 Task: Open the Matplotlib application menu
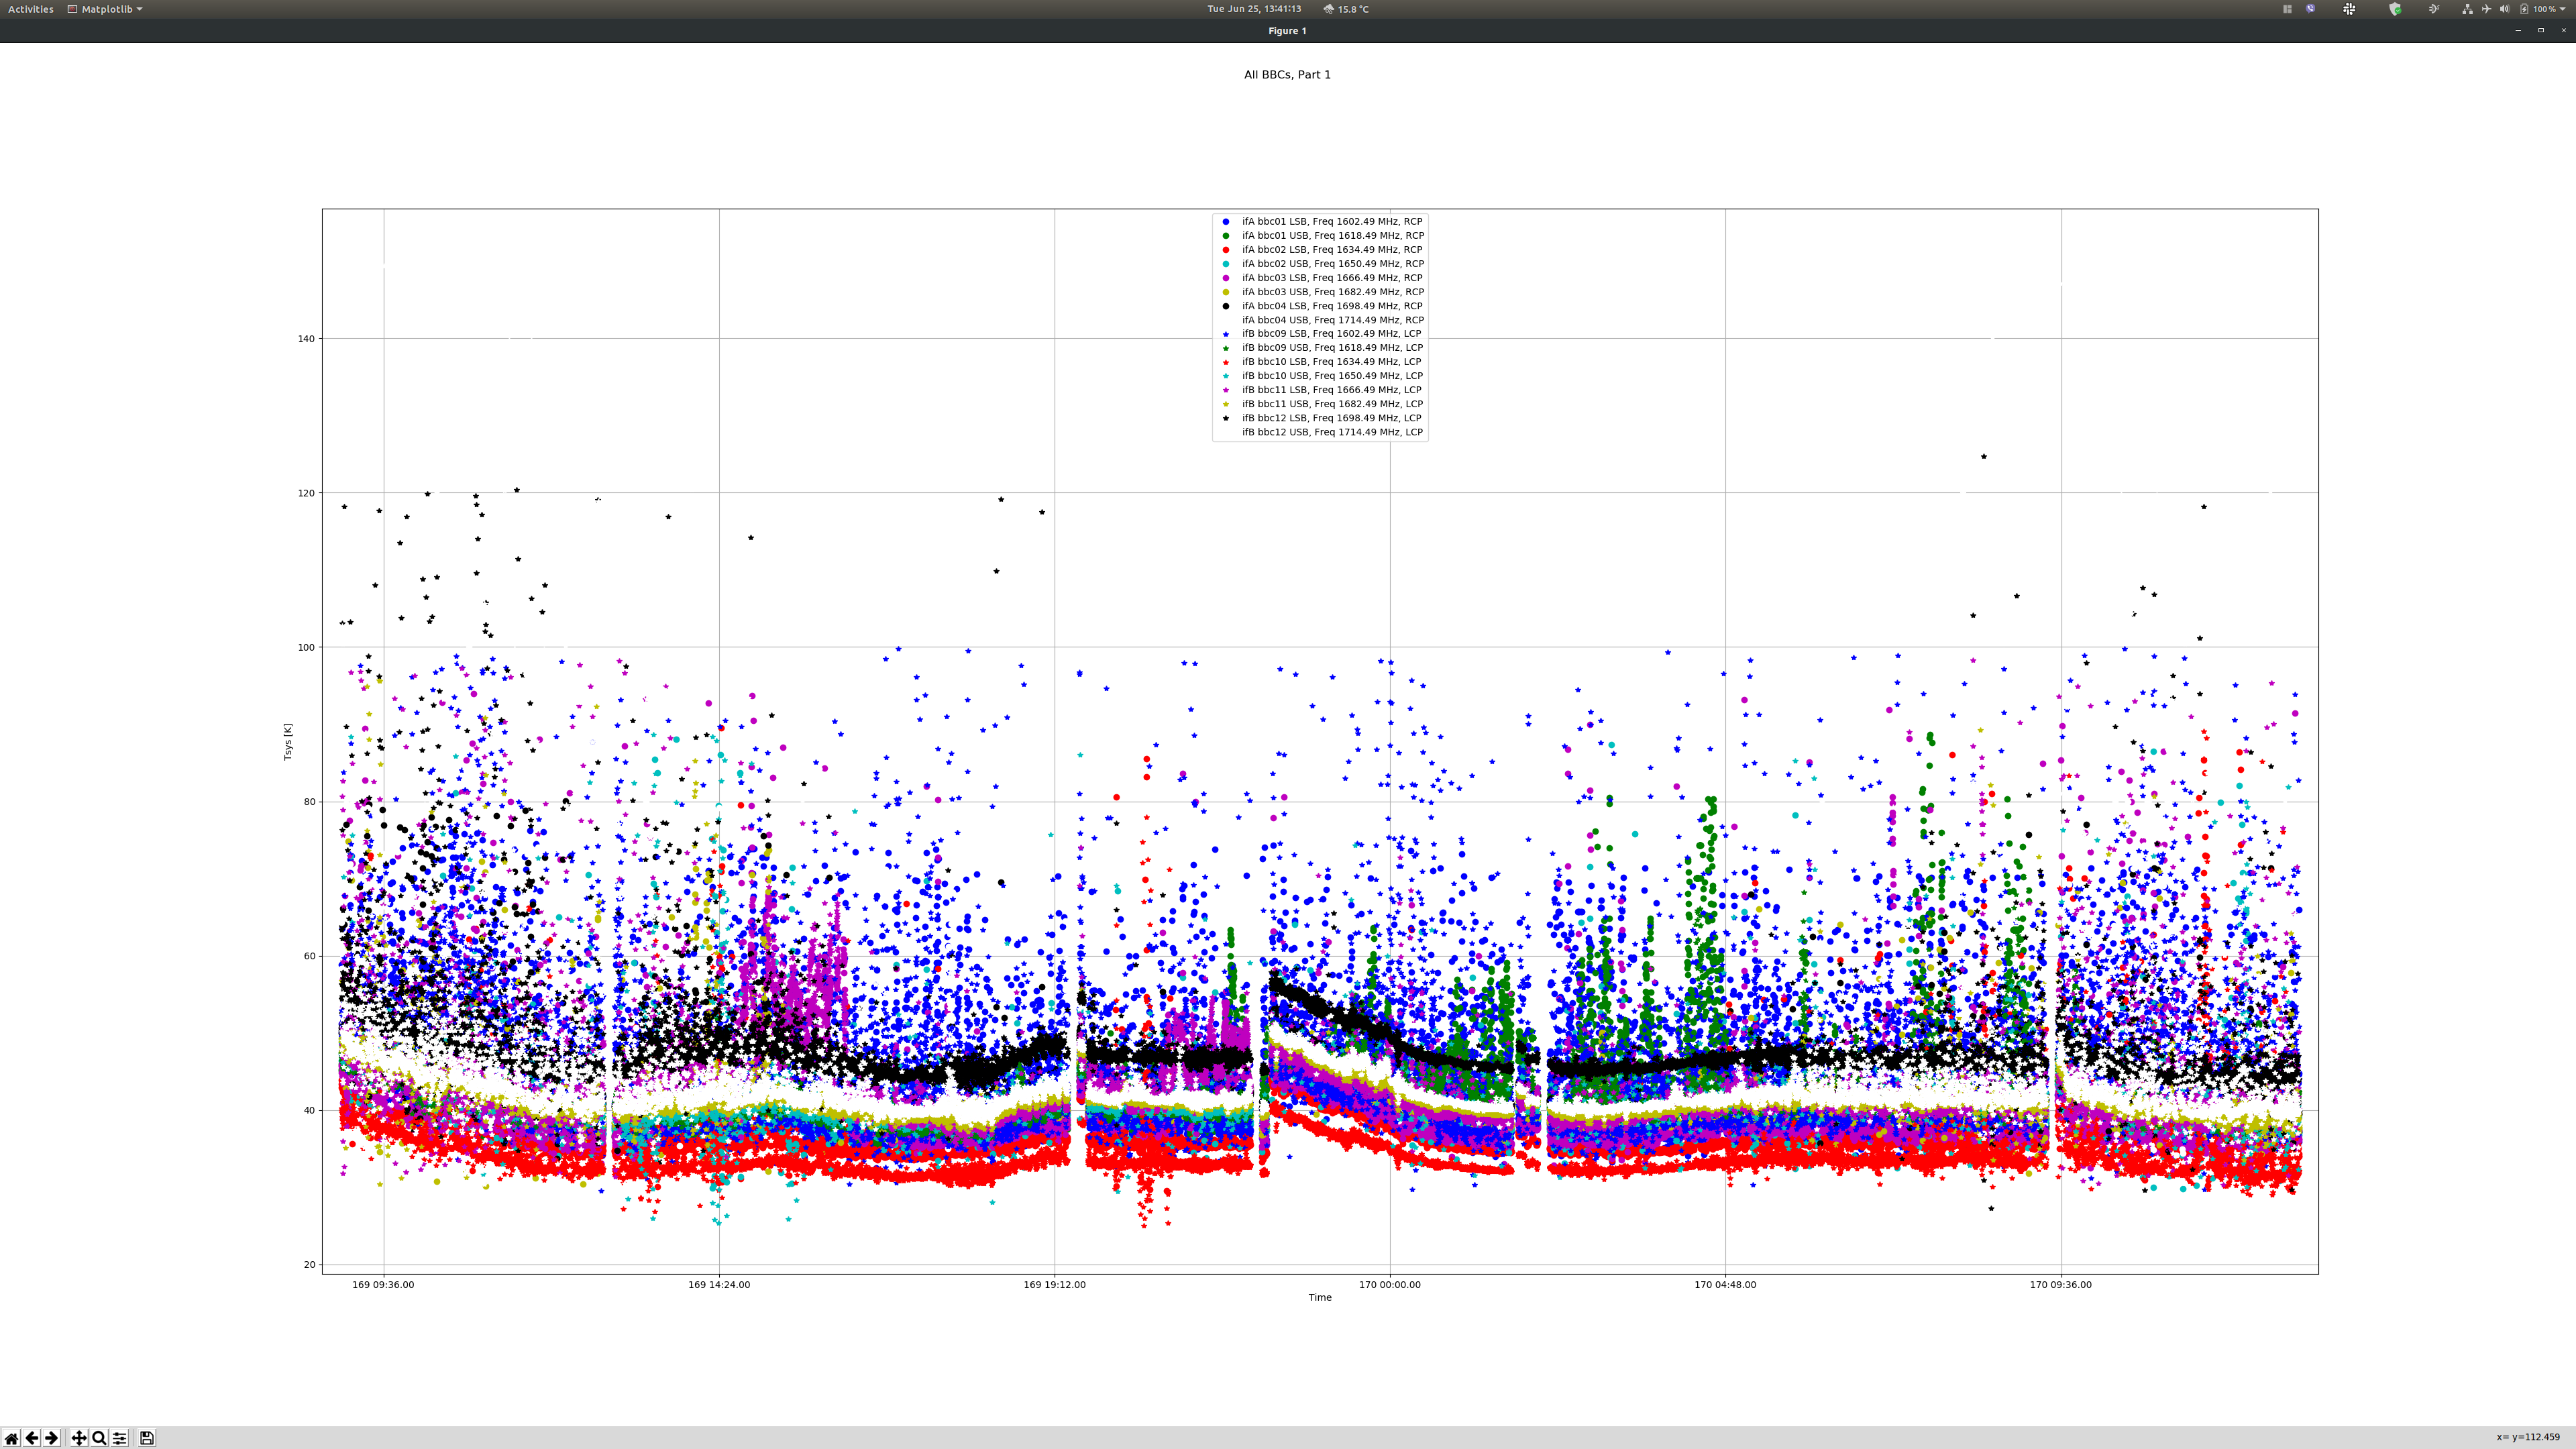[105, 9]
